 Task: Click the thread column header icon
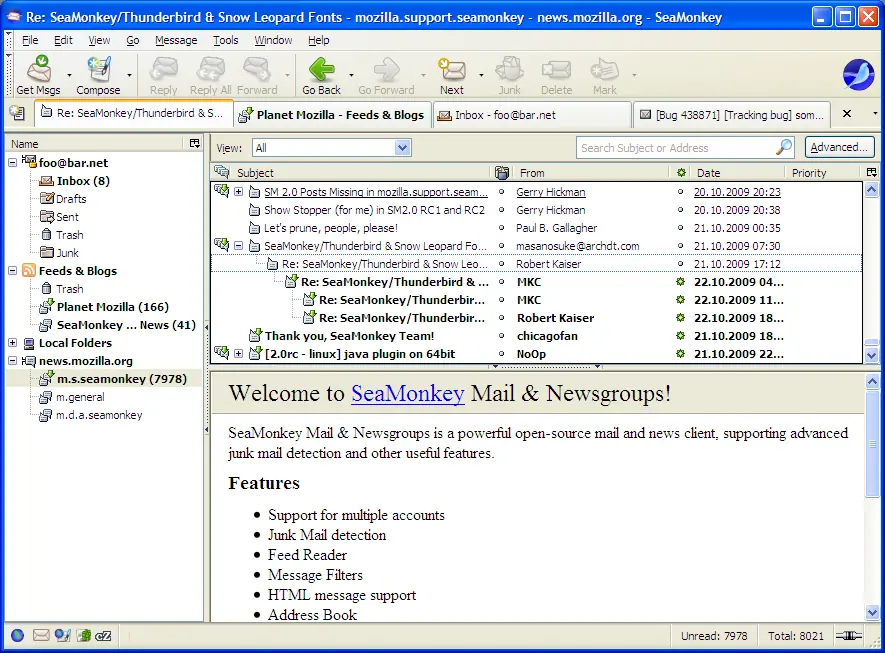(x=222, y=172)
